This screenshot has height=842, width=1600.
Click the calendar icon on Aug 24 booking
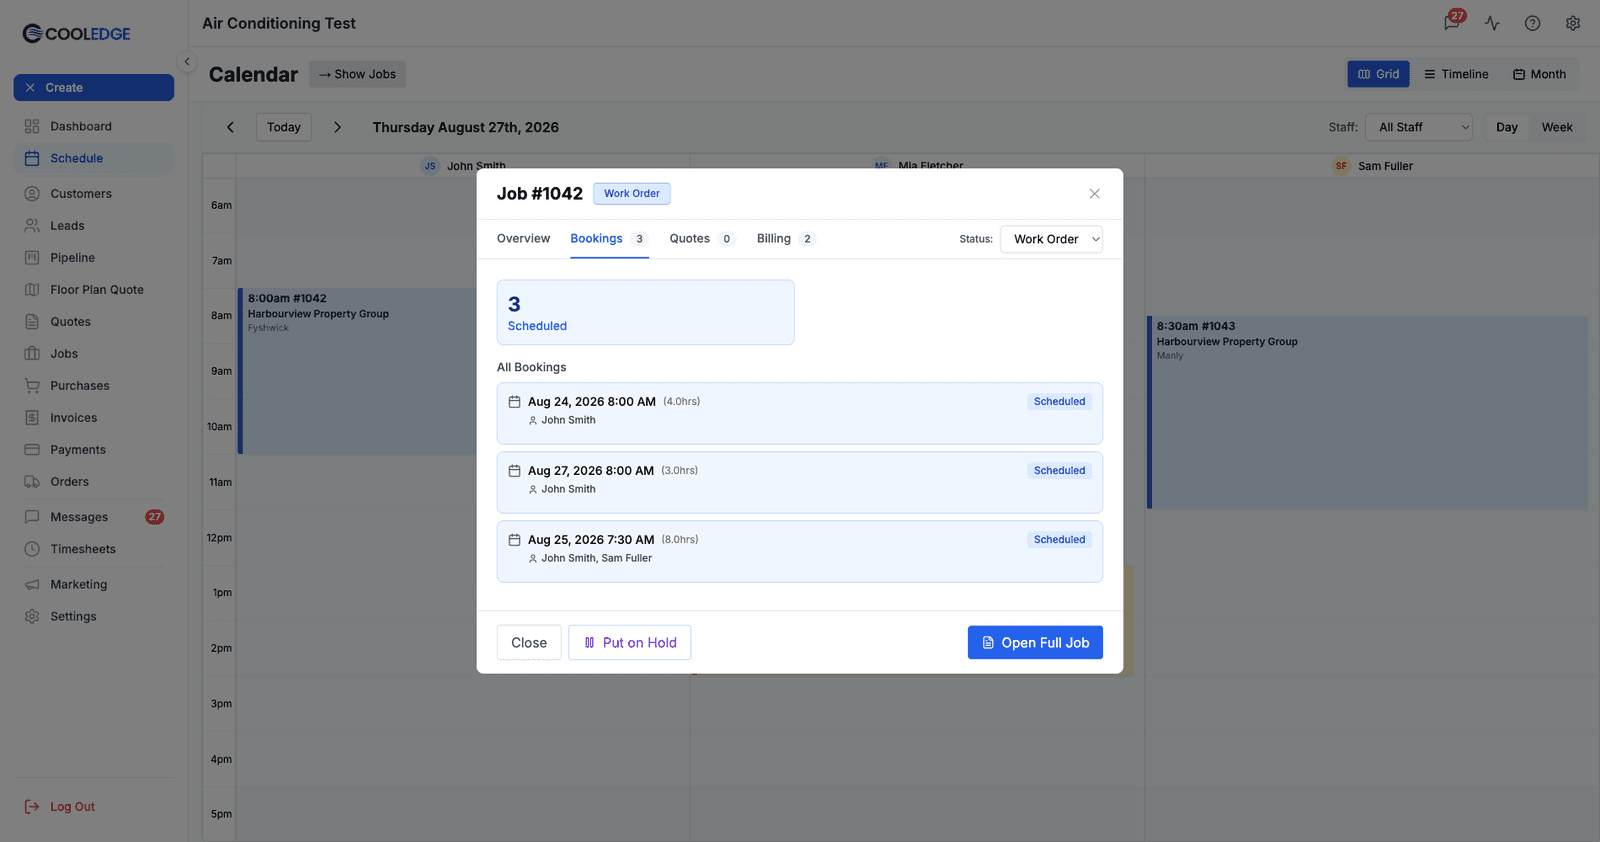click(x=514, y=401)
